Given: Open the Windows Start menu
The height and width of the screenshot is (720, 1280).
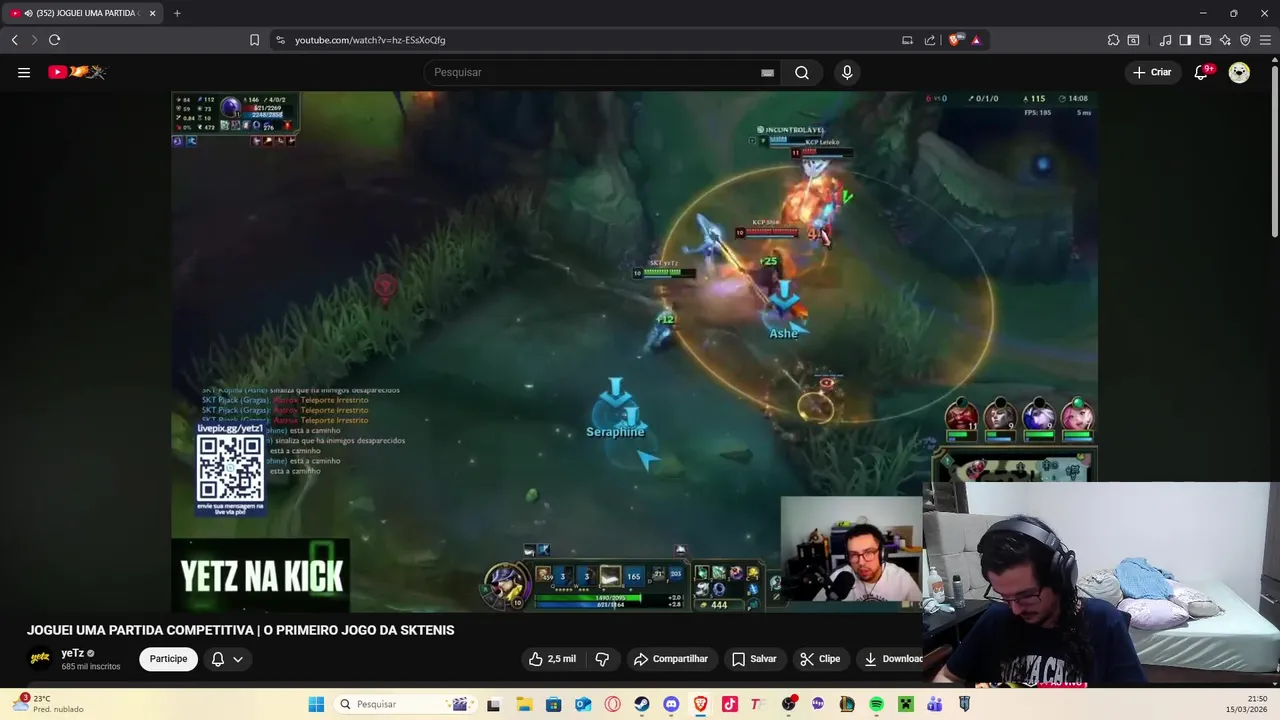Looking at the screenshot, I should pyautogui.click(x=316, y=704).
